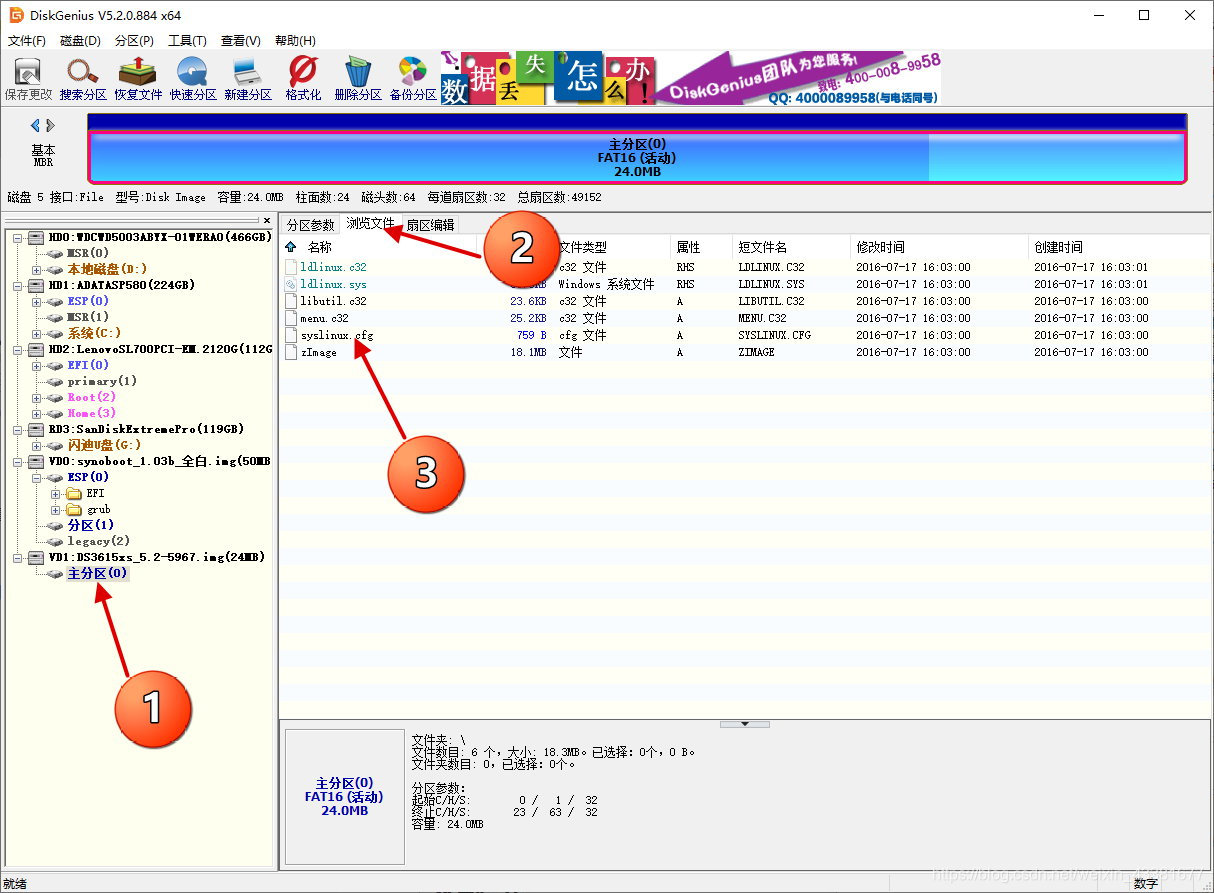Expand the grub folder node
The height and width of the screenshot is (893, 1214).
[x=55, y=510]
